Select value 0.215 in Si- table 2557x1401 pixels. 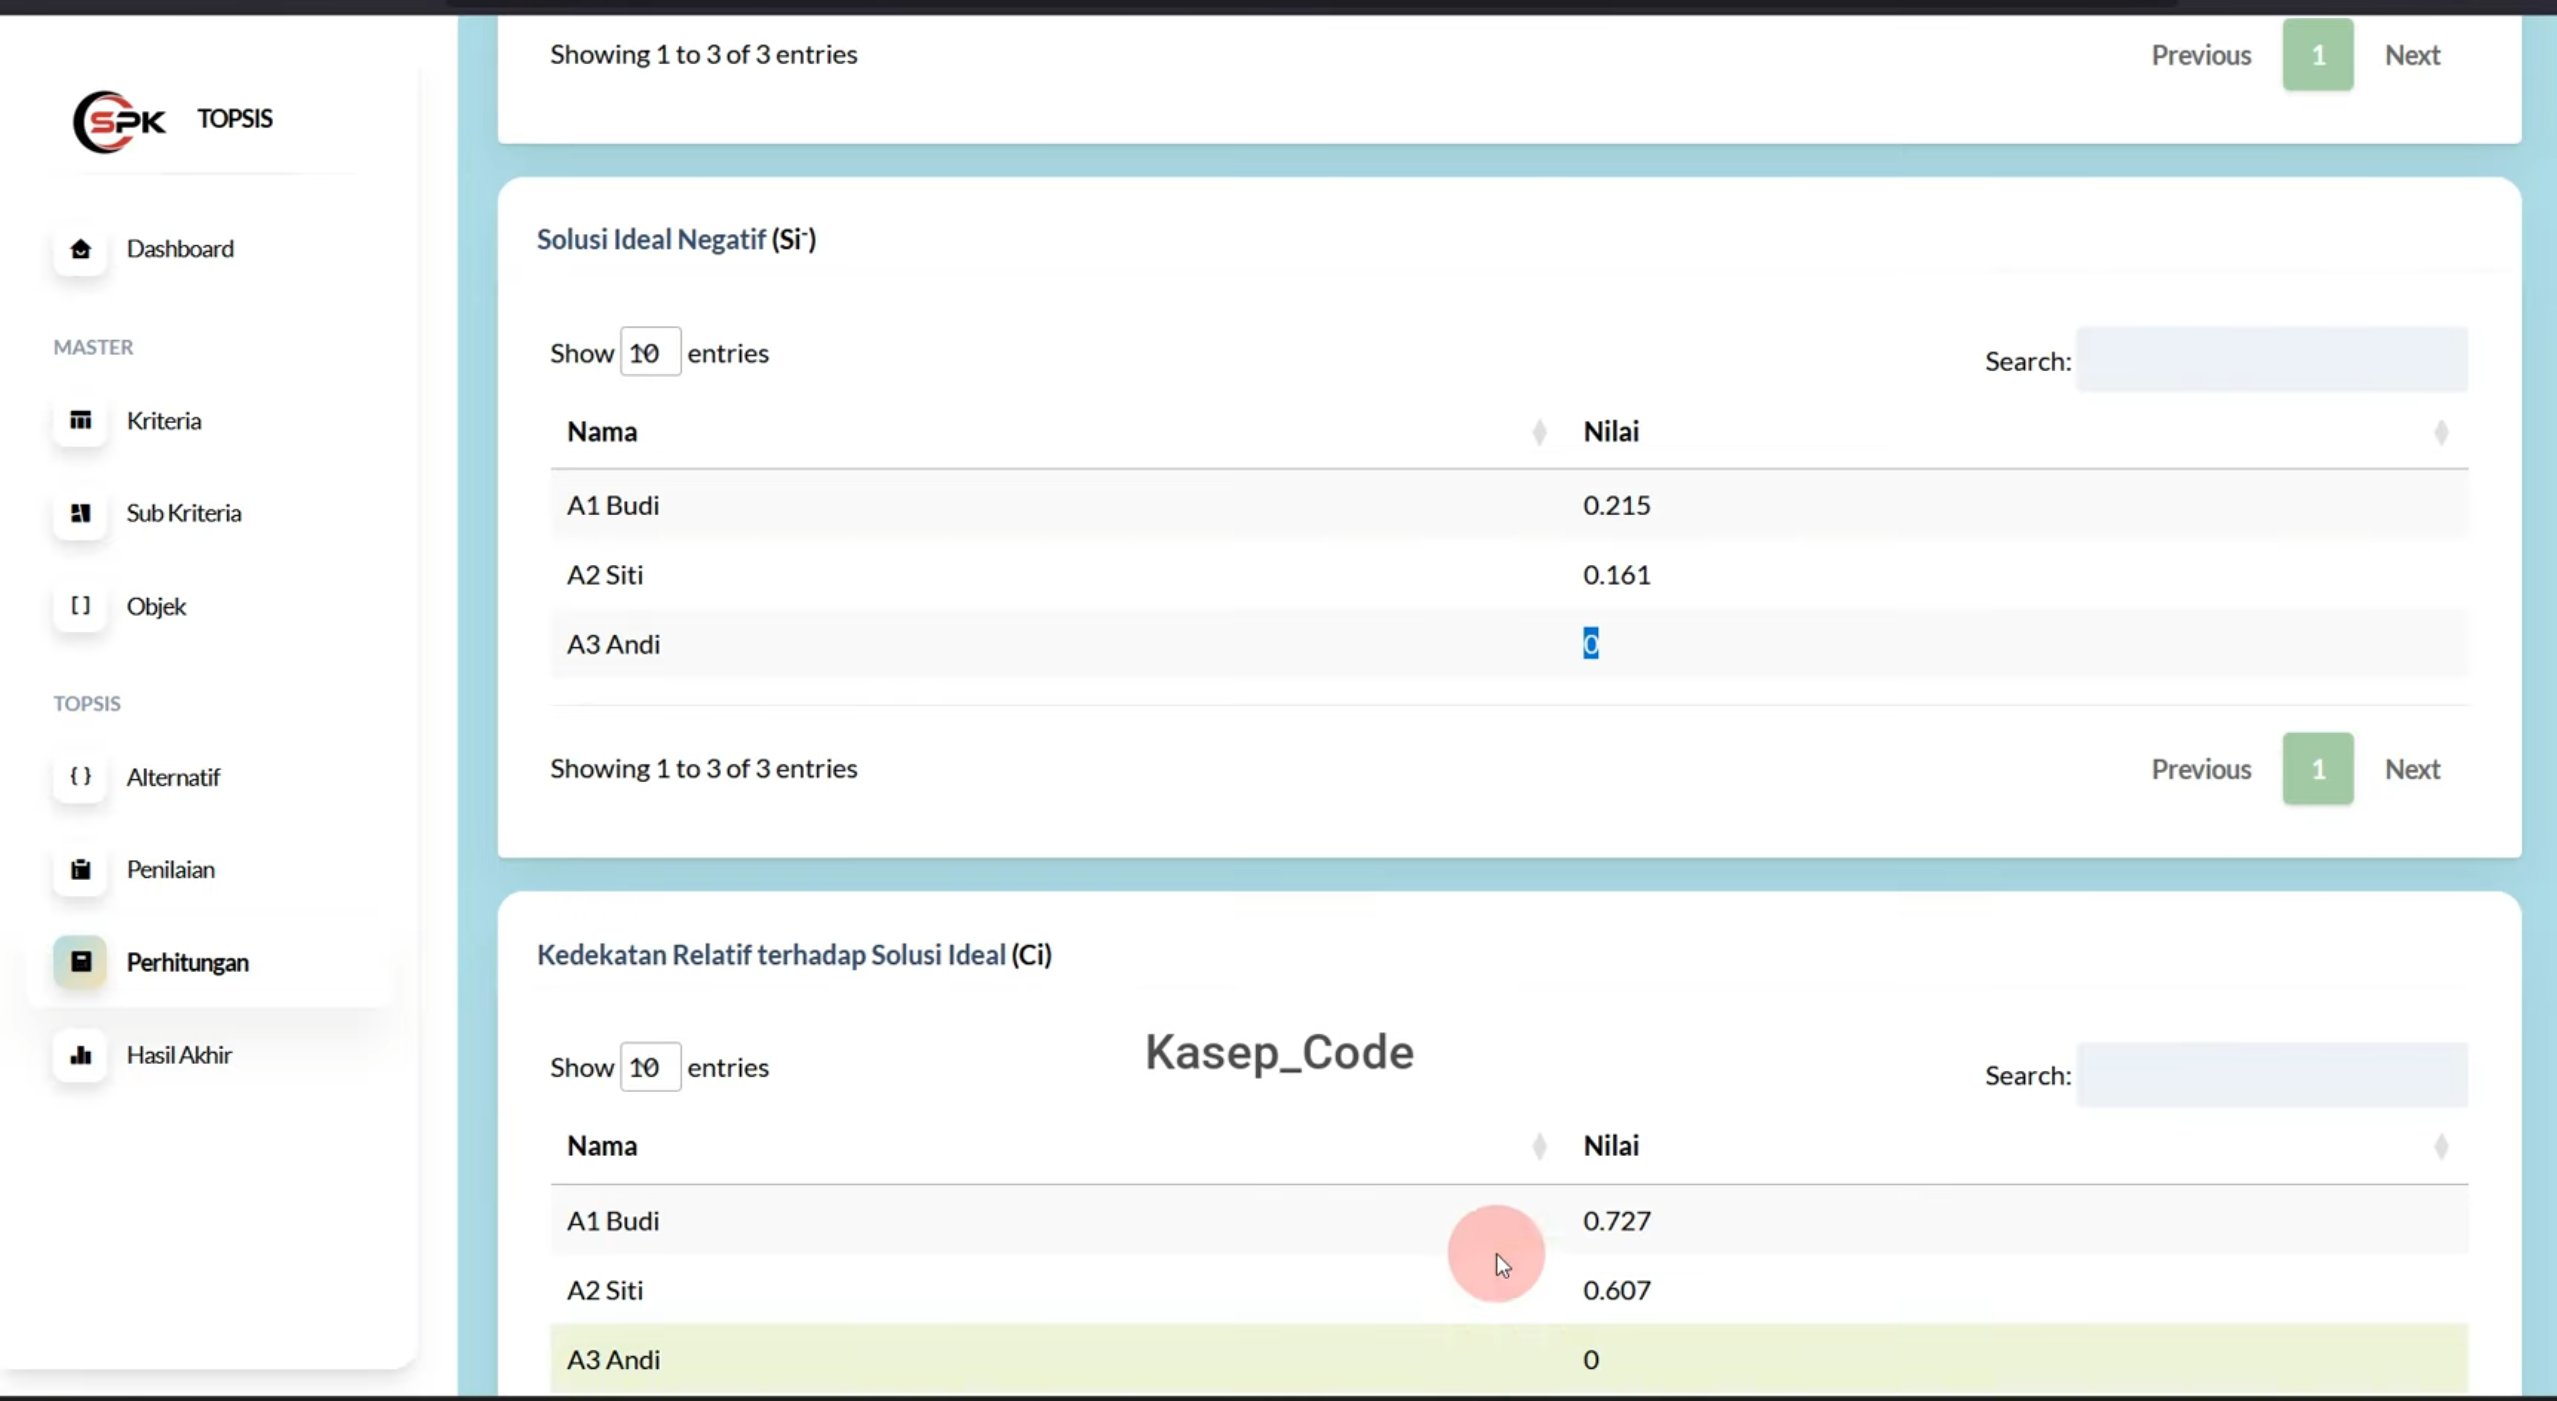pos(1616,505)
